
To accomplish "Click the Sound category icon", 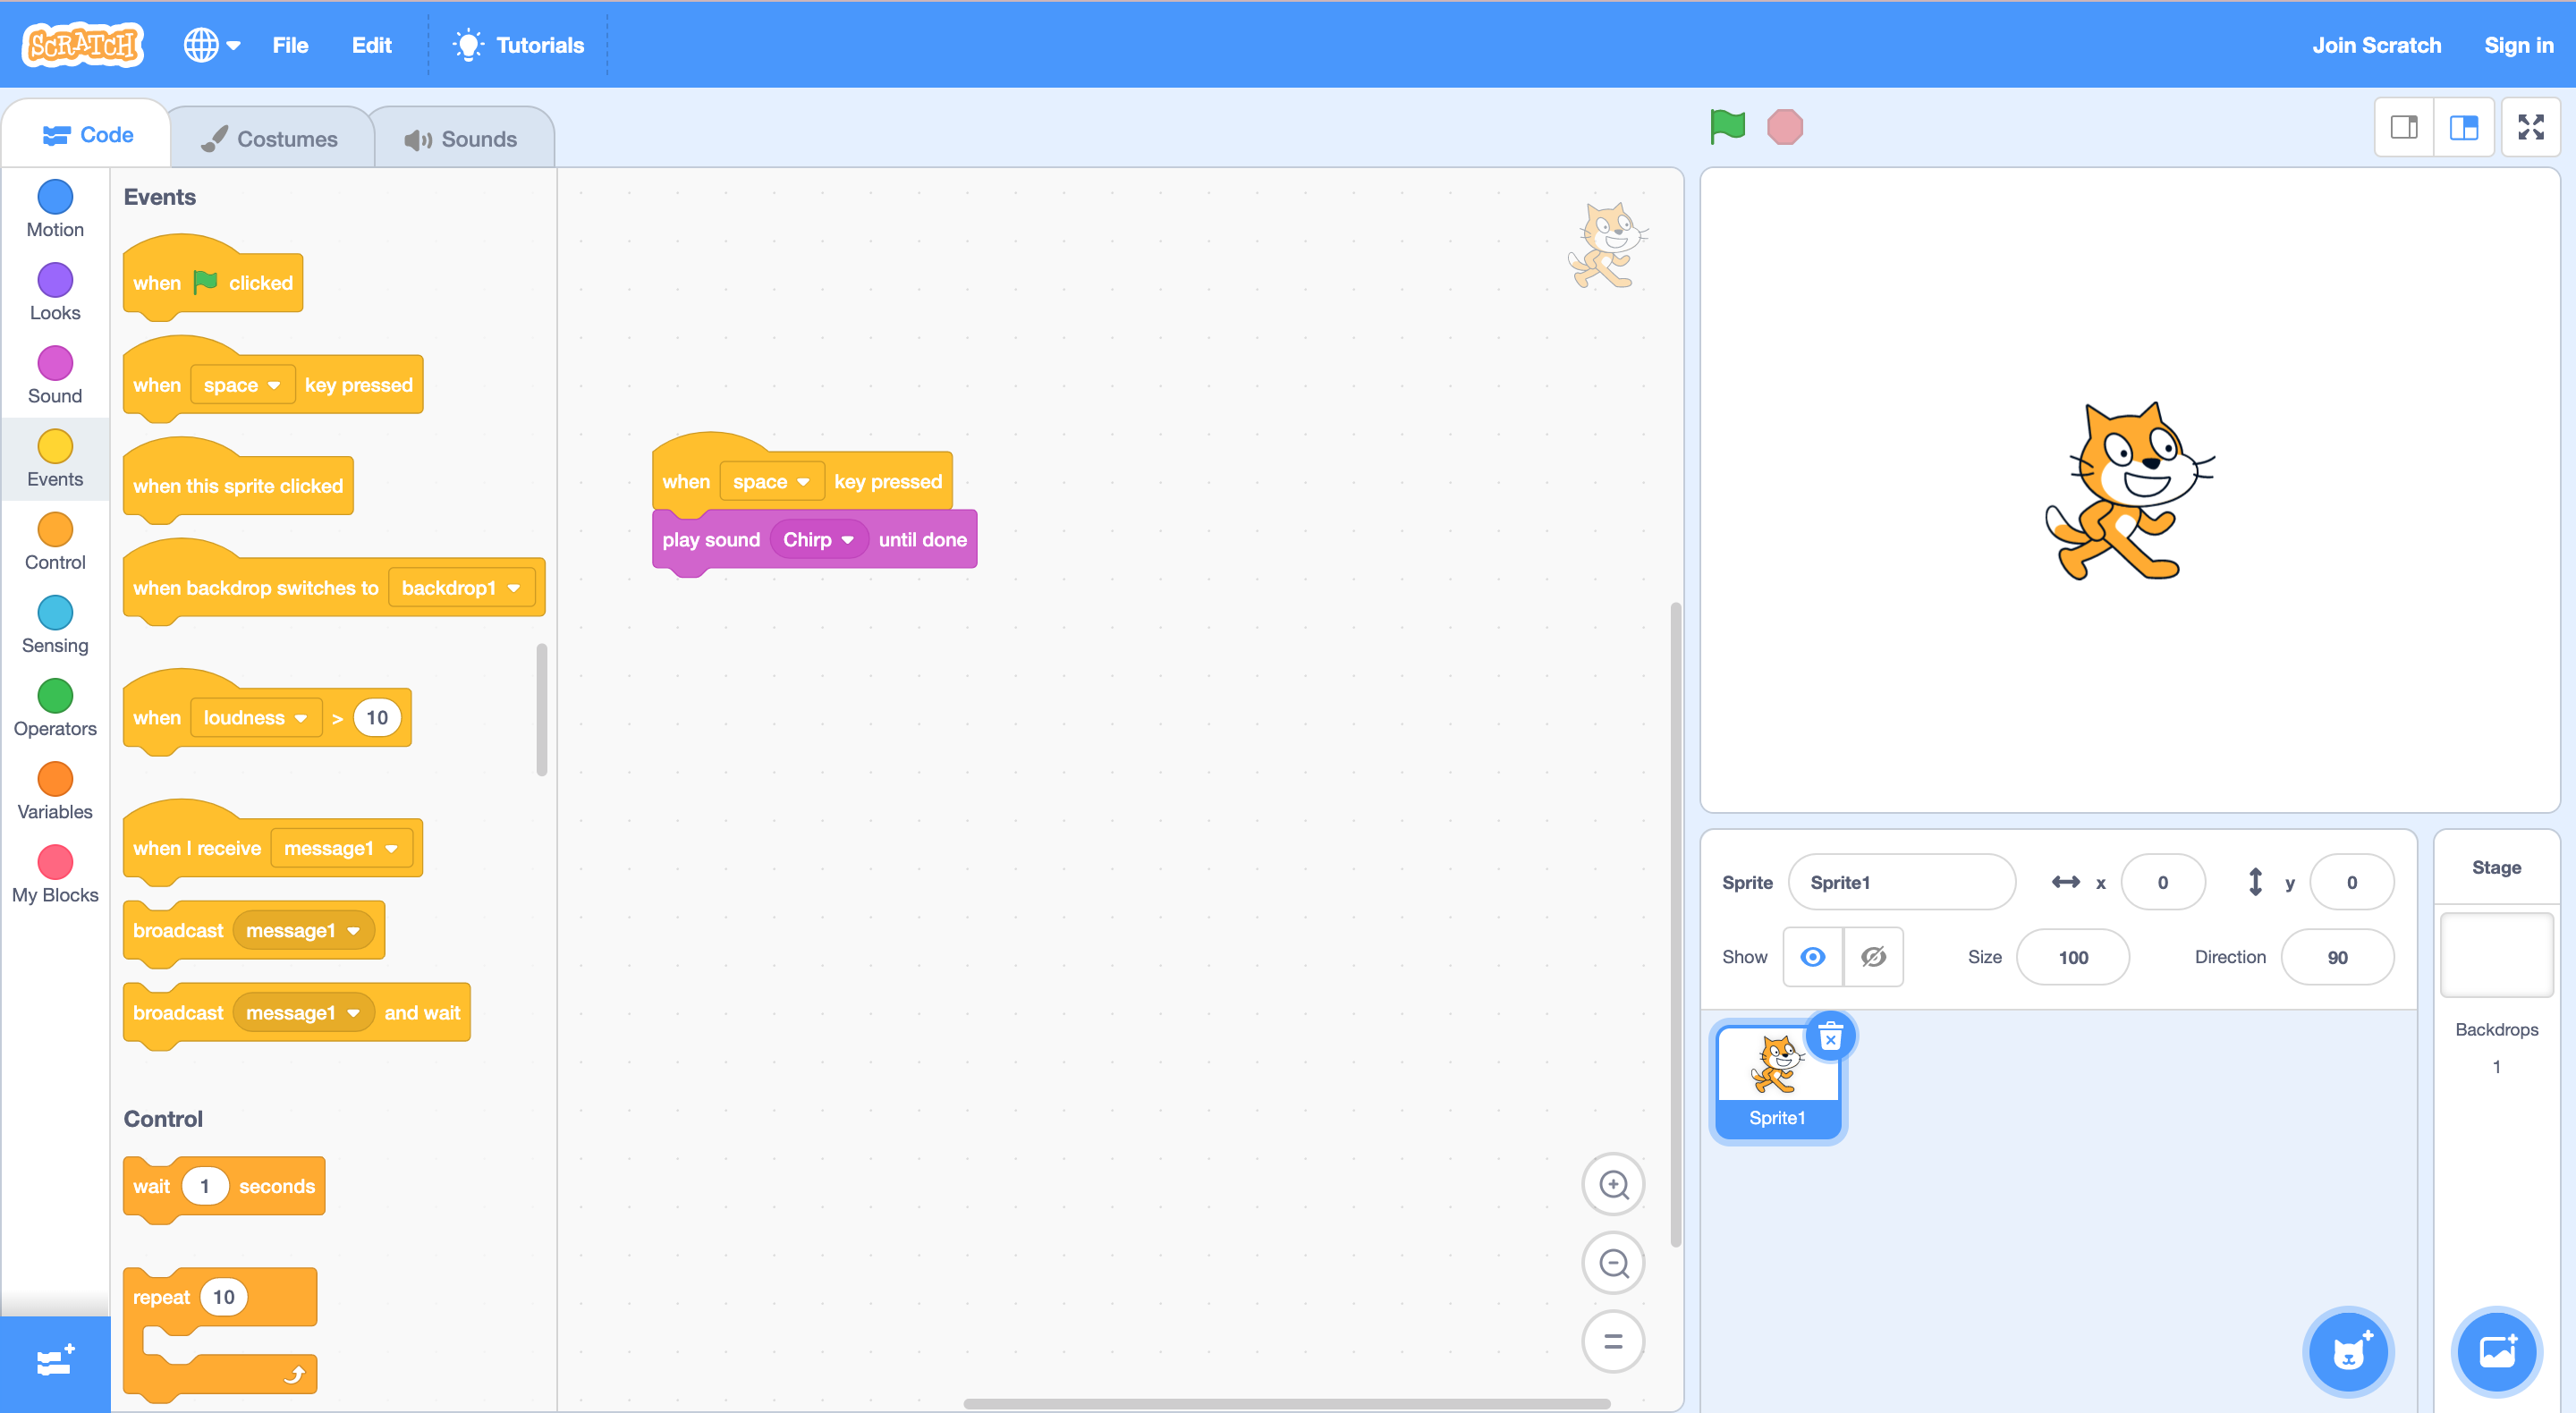I will (54, 372).
